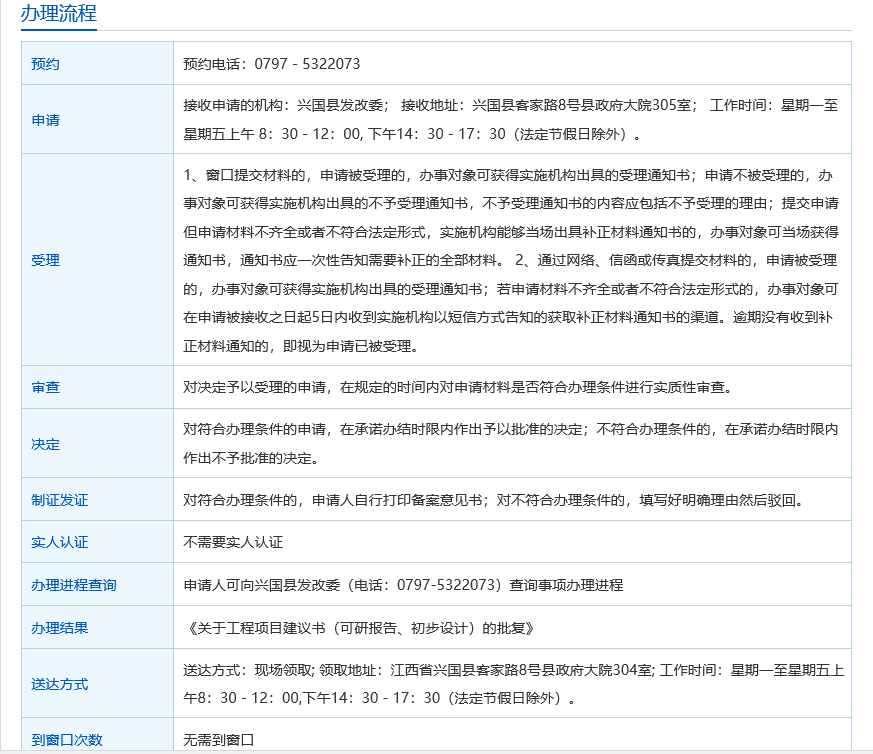Click the 不需要实人认证 text
This screenshot has width=873, height=754.
[x=233, y=542]
